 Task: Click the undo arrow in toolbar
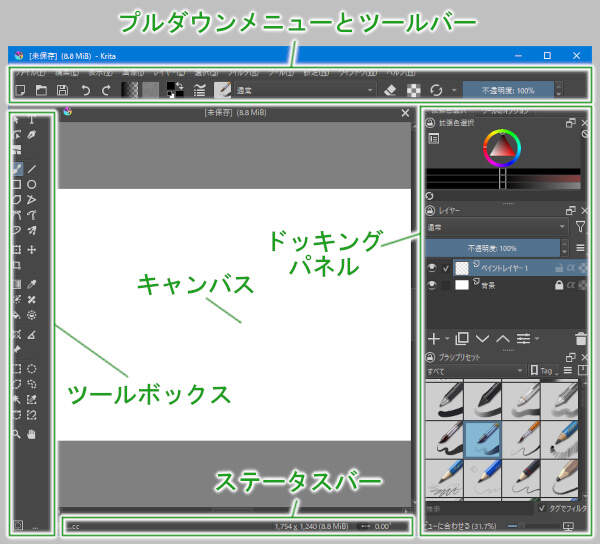point(86,90)
